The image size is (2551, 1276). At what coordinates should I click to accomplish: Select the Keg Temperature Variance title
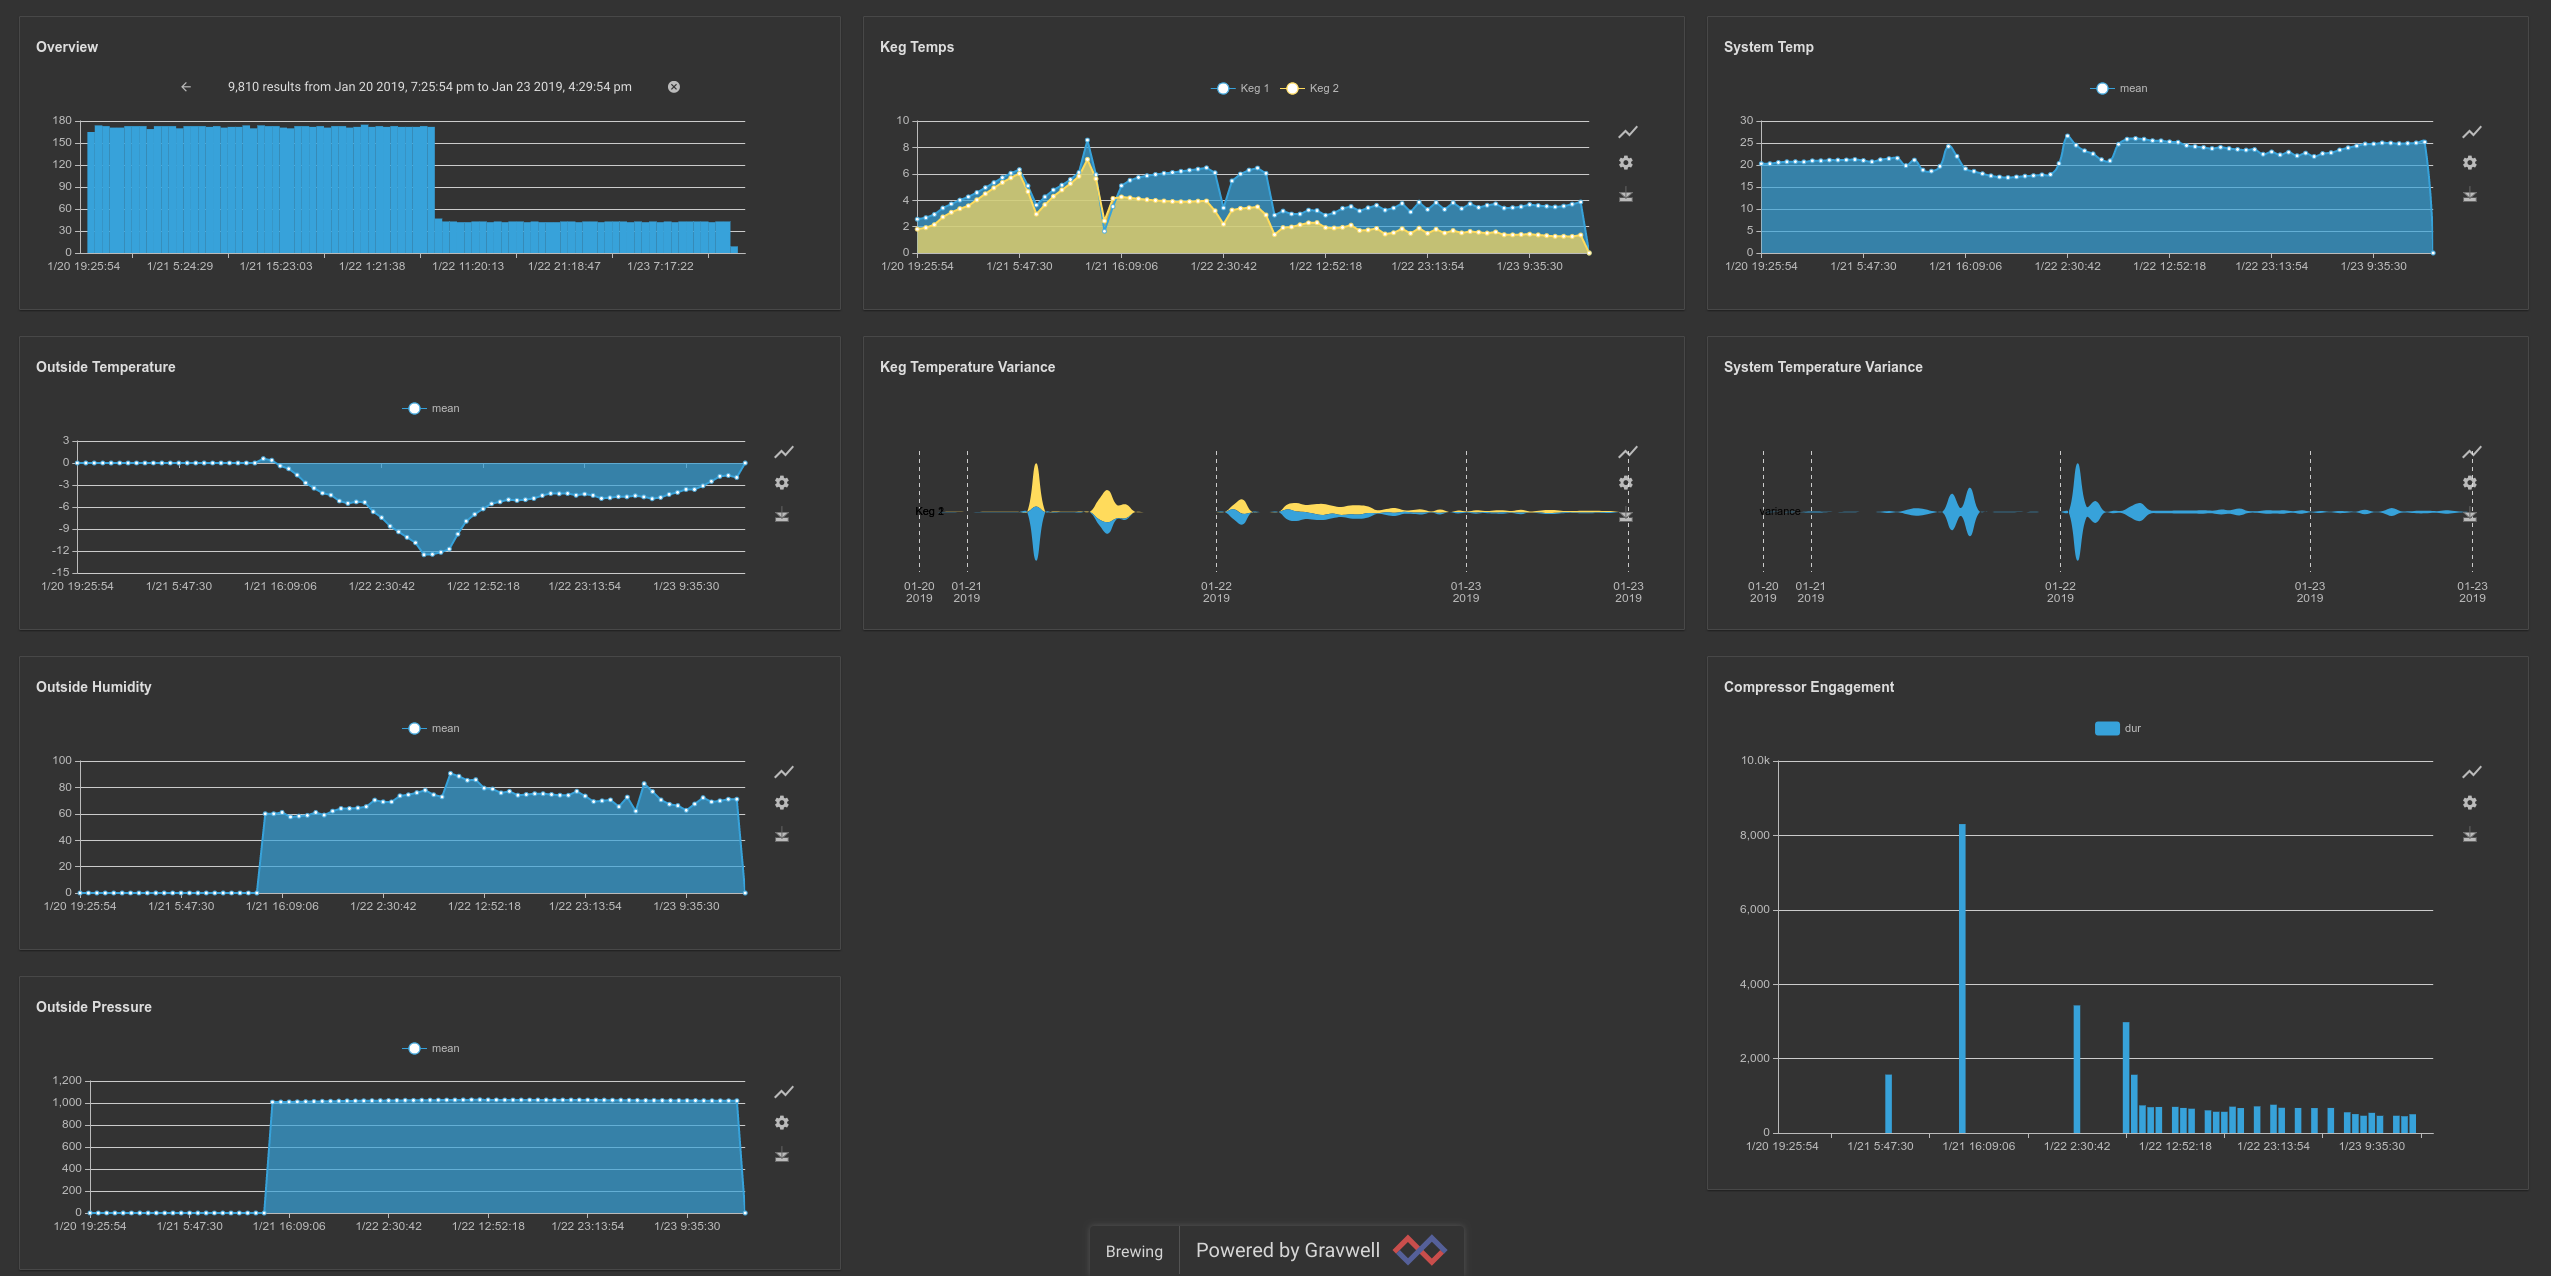pyautogui.click(x=968, y=367)
